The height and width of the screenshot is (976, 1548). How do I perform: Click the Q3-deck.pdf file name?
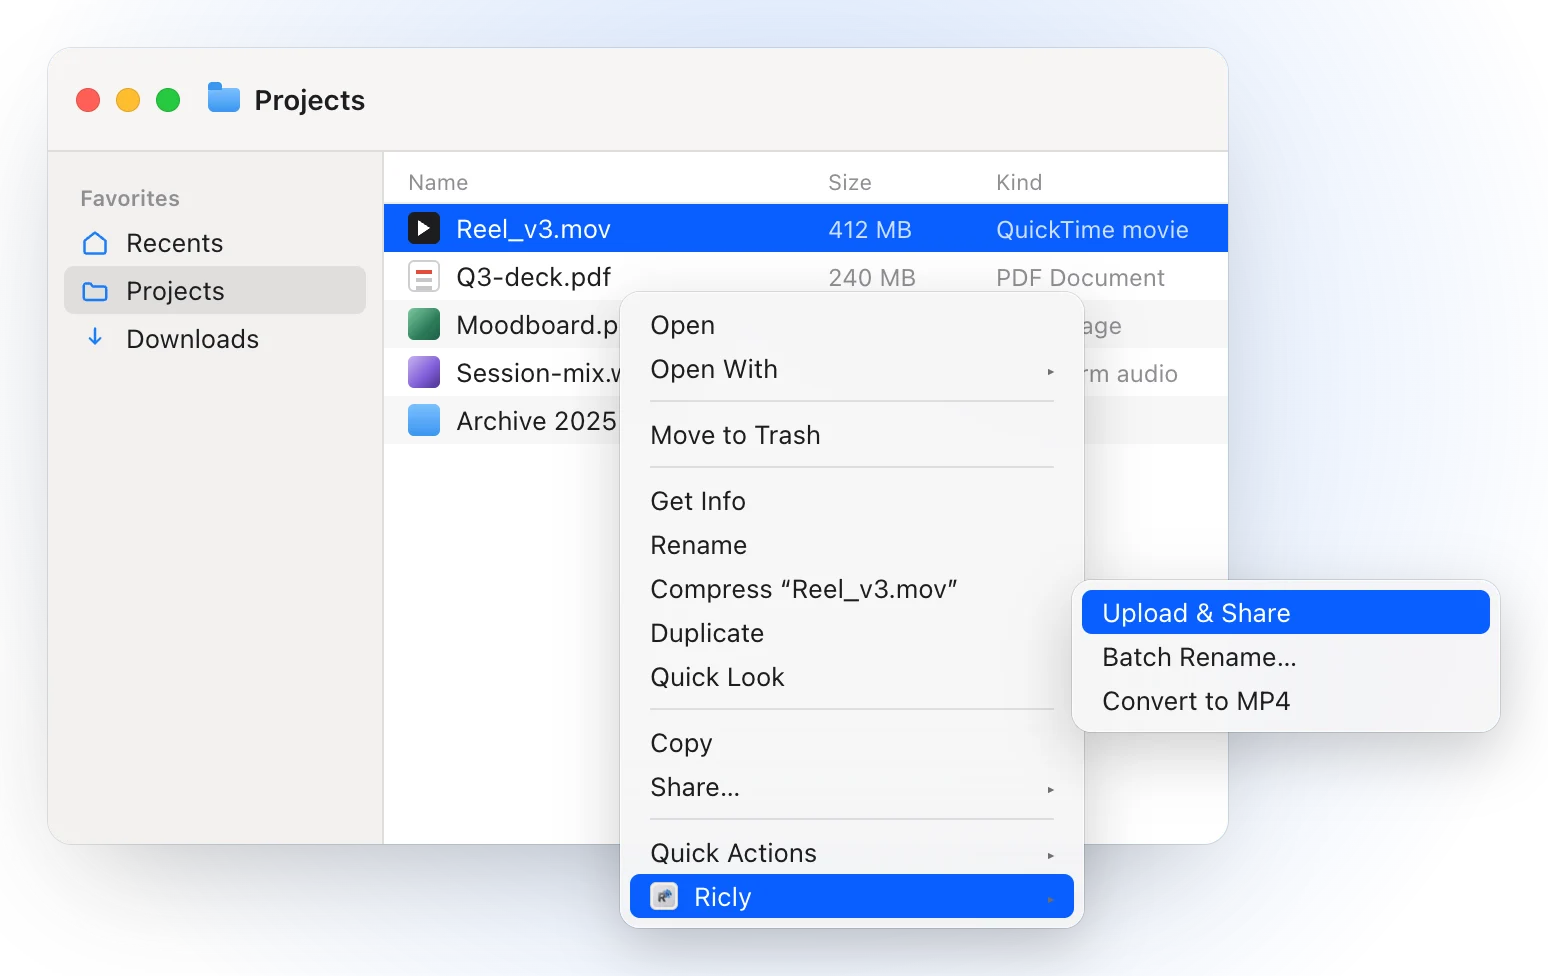(533, 277)
